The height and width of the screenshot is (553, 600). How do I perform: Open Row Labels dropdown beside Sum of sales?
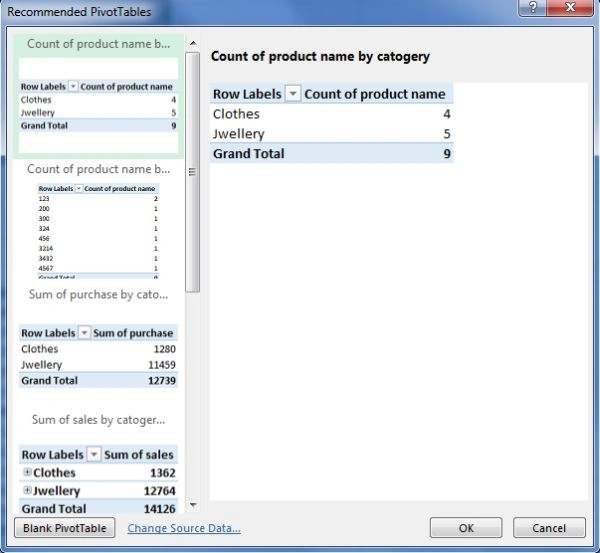pos(93,454)
